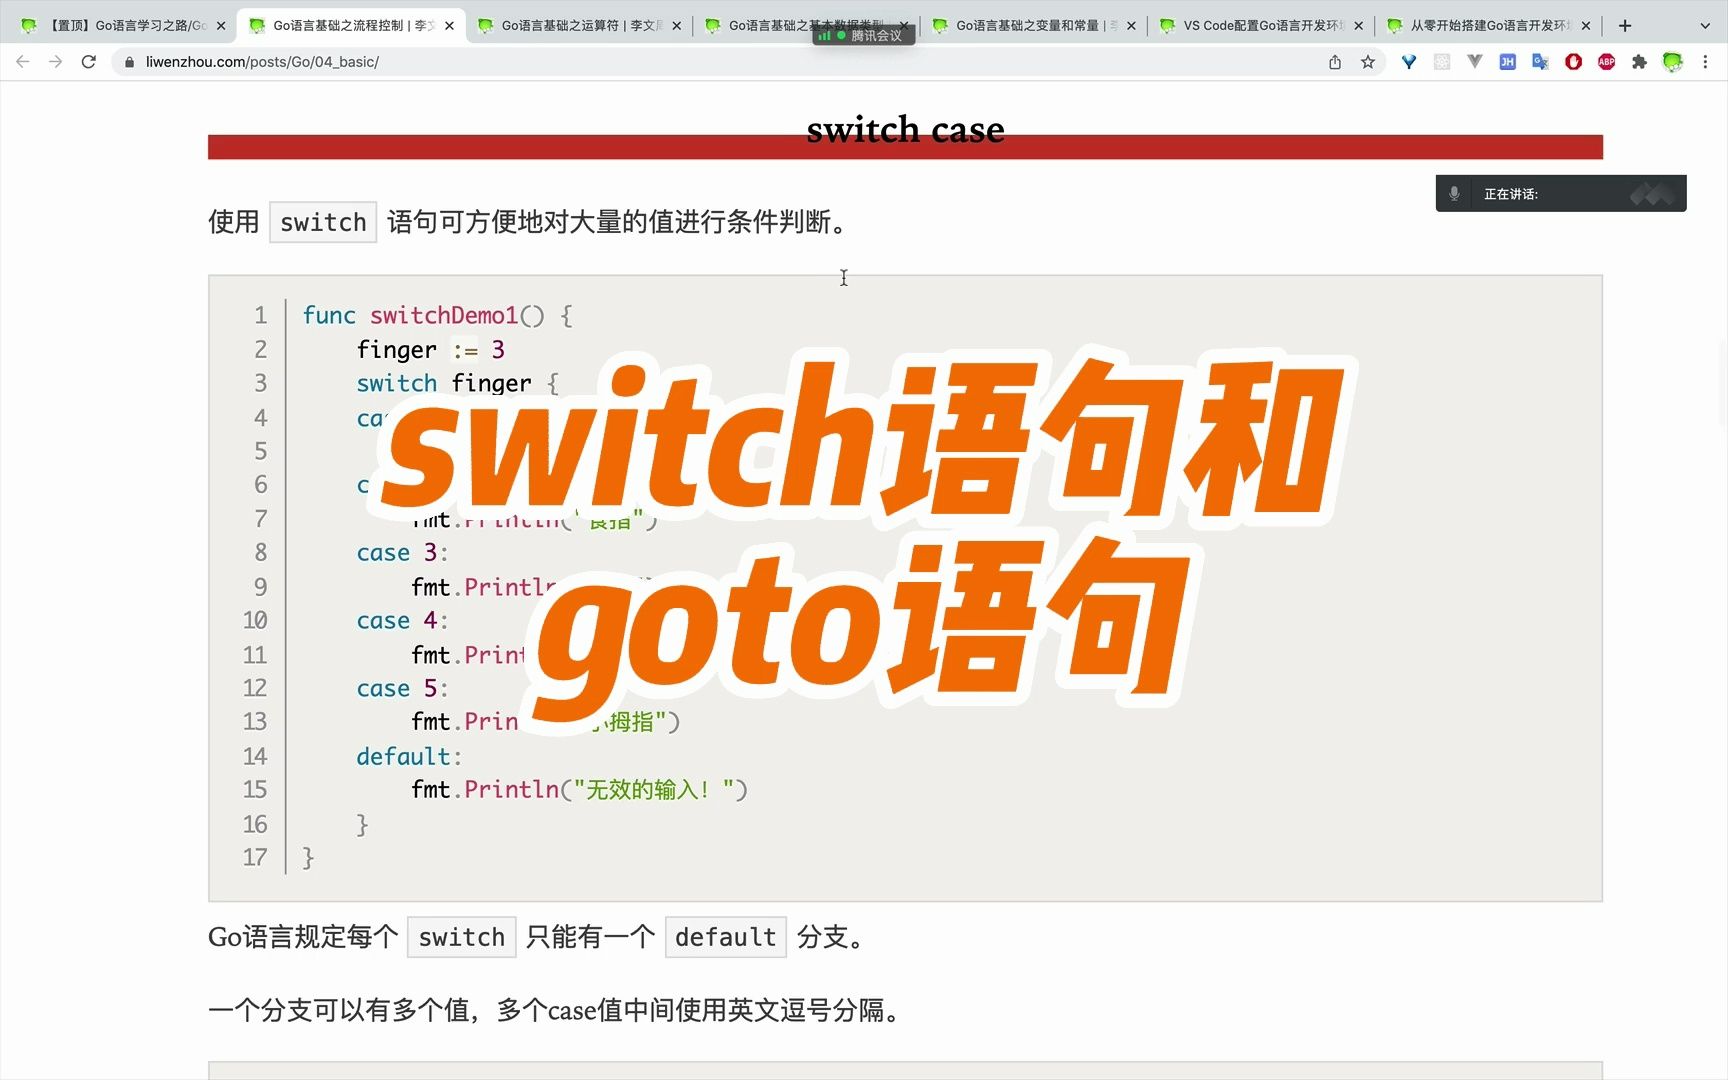
Task: Switch to the Go语言基础之变量和常量 tab
Action: pyautogui.click(x=1032, y=26)
